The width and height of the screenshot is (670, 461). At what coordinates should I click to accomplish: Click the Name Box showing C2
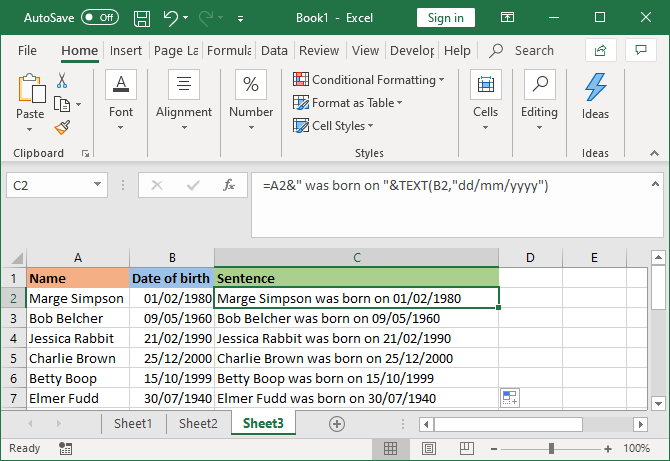50,185
